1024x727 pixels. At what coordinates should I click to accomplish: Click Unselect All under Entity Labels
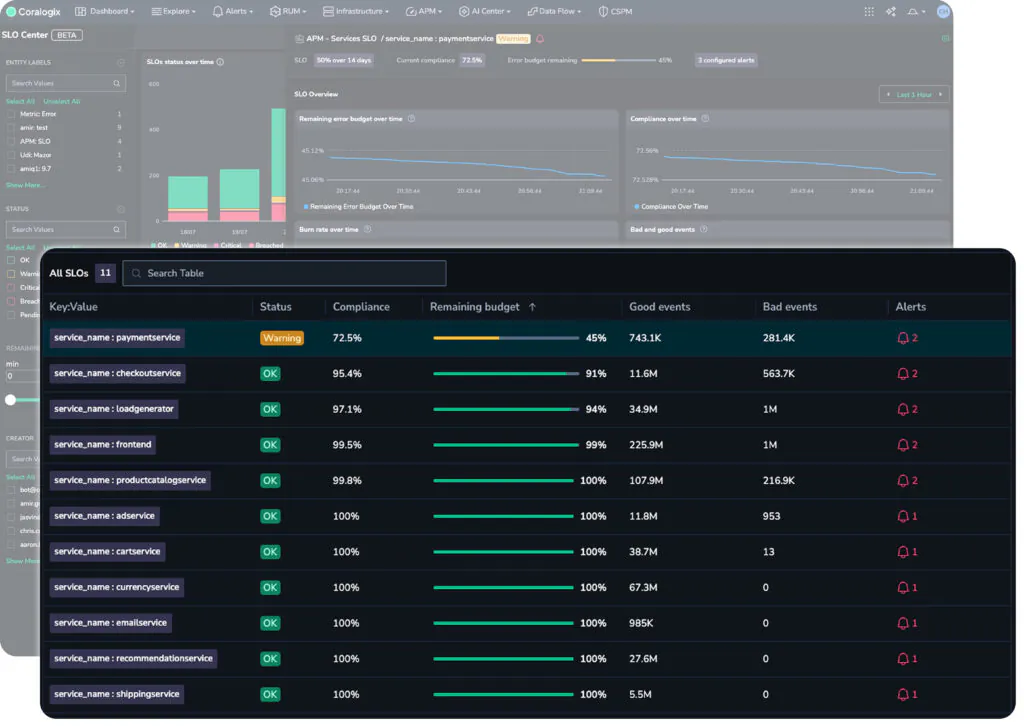point(61,102)
